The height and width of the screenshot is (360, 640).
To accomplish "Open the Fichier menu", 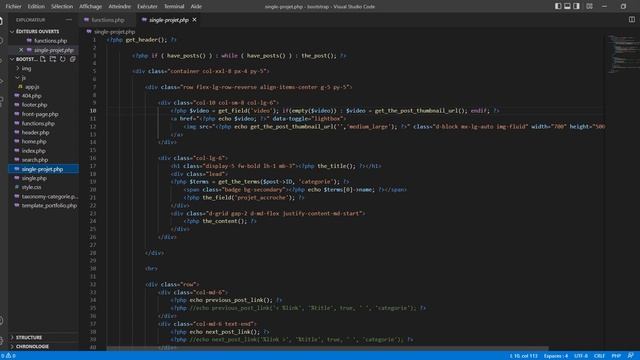I will 13,7.
